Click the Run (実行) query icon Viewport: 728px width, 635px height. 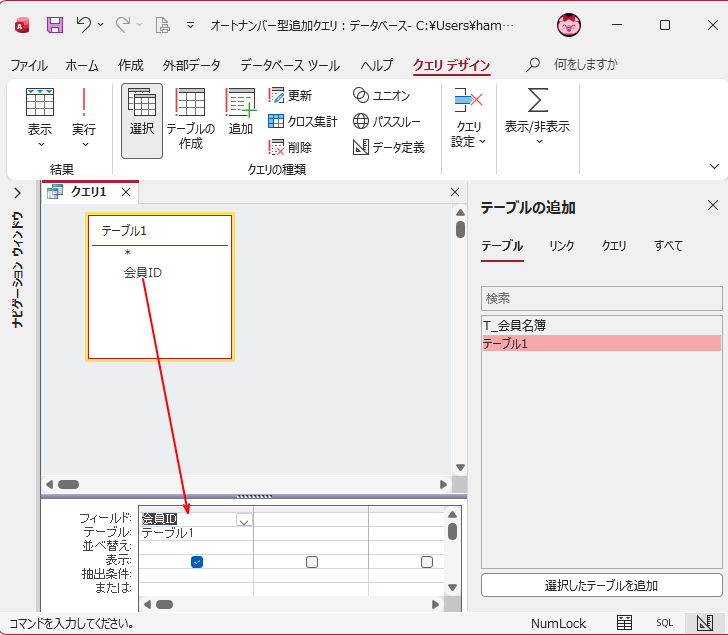click(84, 111)
